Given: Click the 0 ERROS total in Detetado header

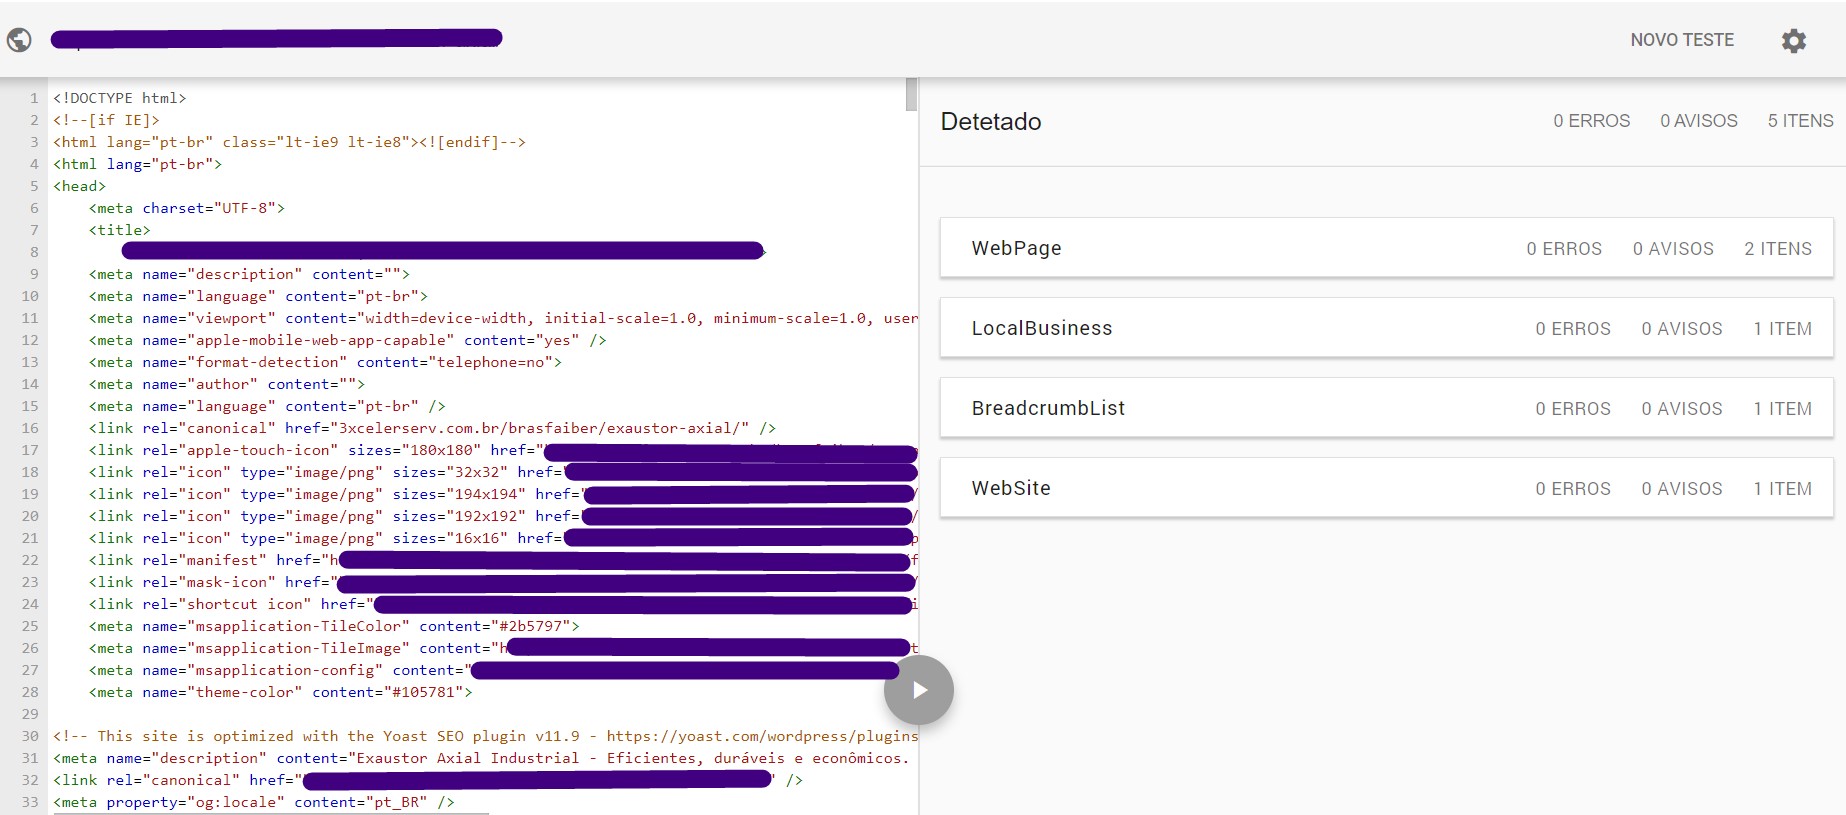Looking at the screenshot, I should pos(1591,121).
